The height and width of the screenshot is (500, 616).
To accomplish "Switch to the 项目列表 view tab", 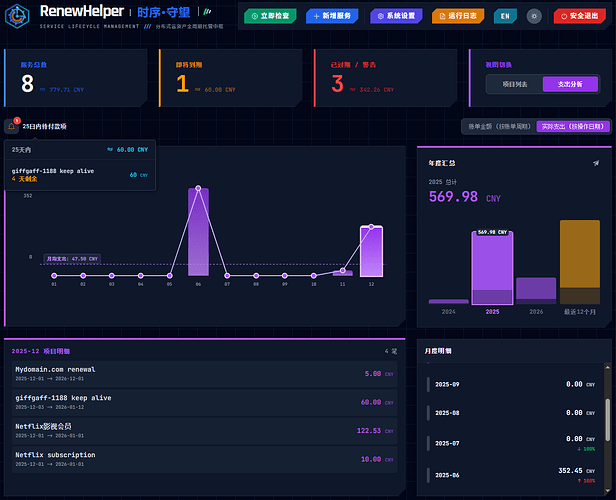I will click(x=514, y=84).
